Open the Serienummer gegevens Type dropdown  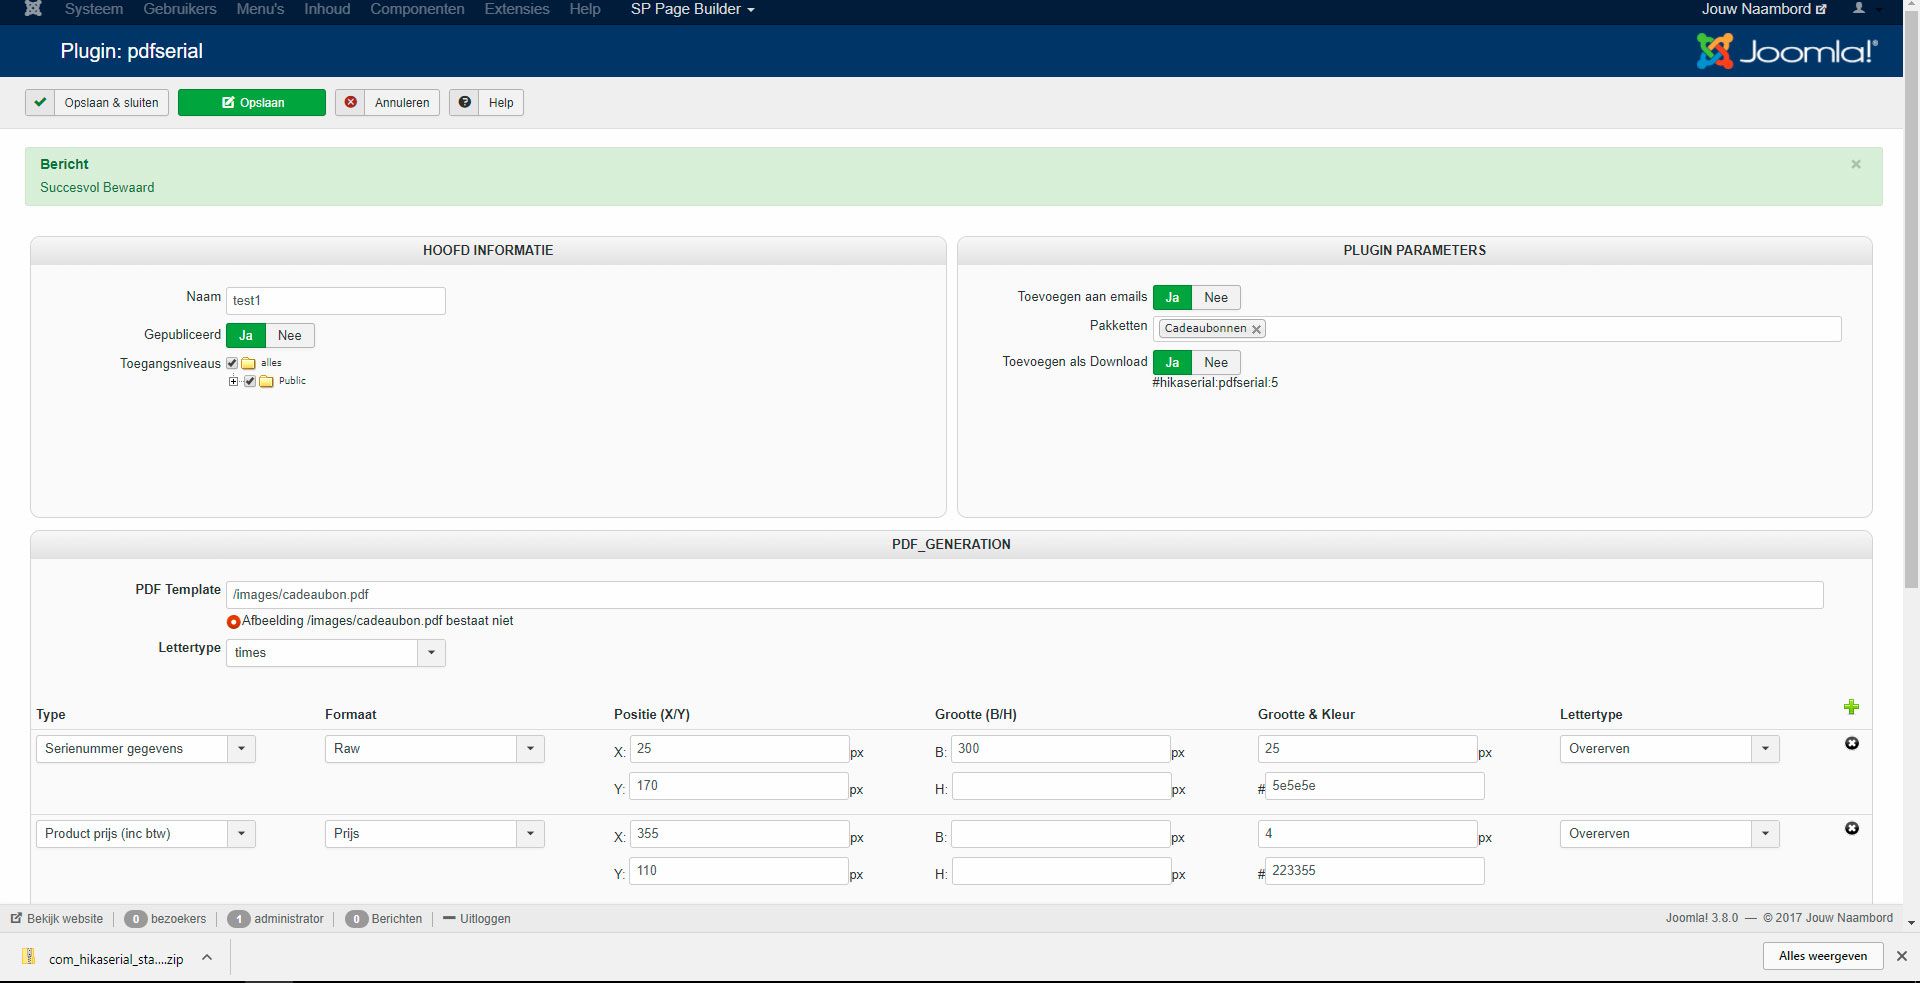(x=146, y=749)
